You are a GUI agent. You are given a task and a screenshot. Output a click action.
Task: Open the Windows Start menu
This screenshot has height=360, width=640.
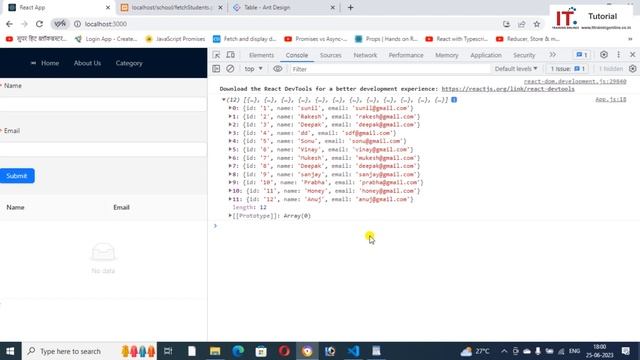click(11, 351)
